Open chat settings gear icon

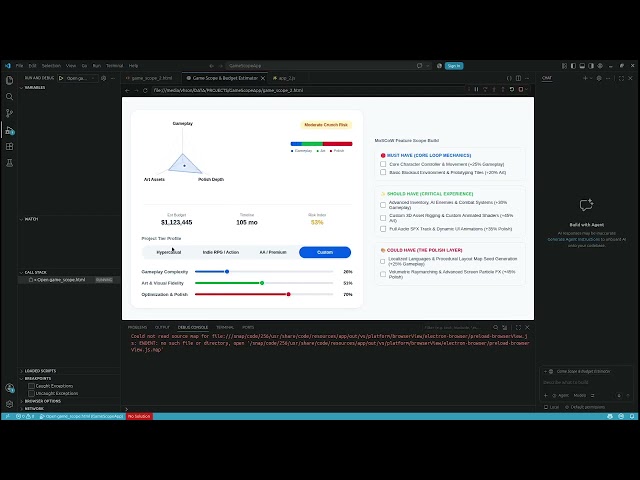599,78
